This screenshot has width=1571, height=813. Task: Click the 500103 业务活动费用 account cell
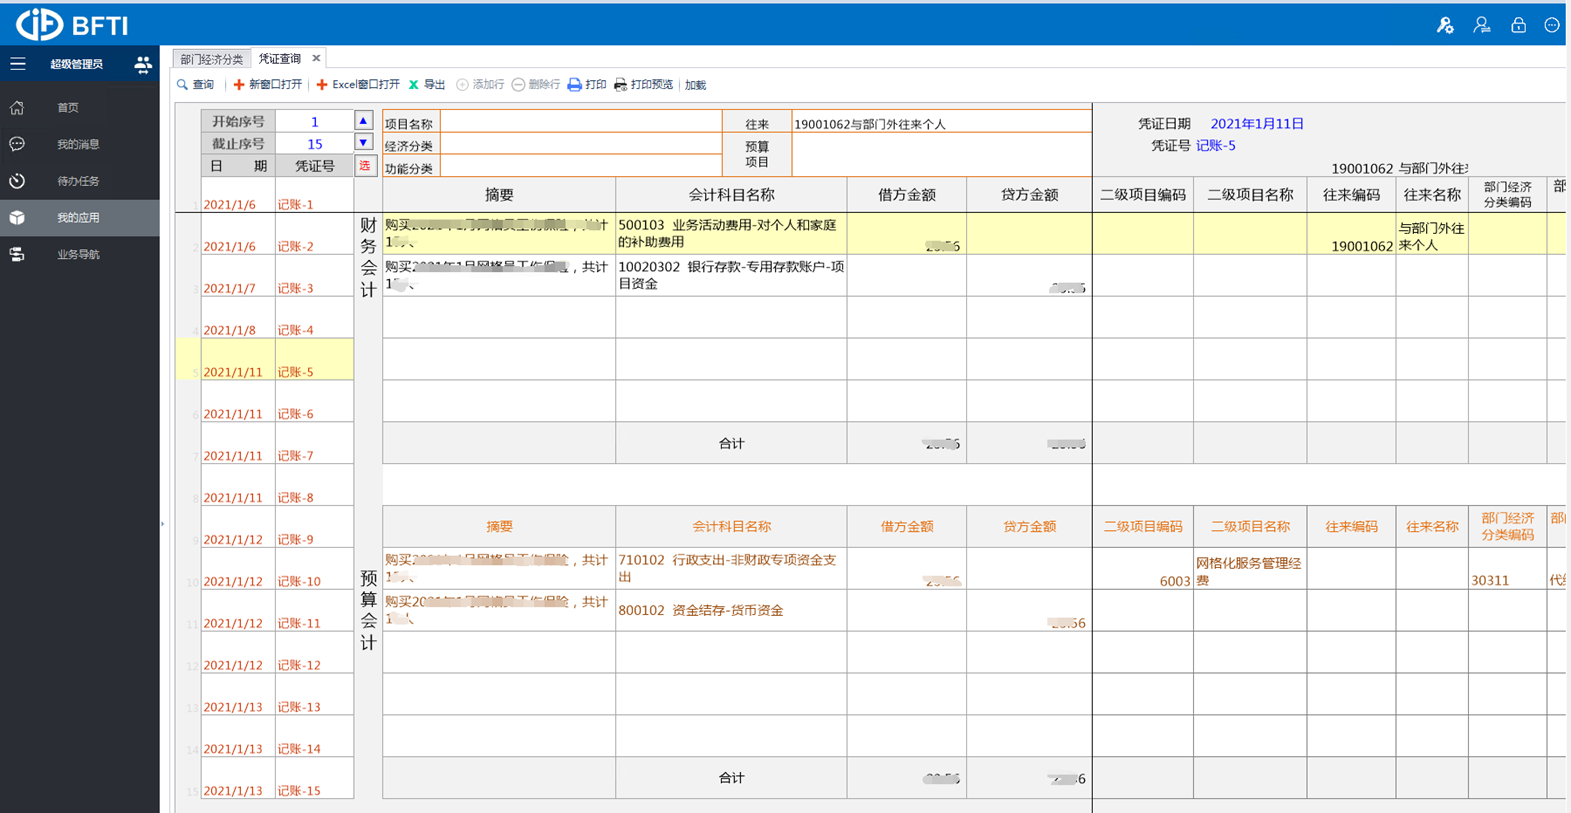tap(731, 233)
